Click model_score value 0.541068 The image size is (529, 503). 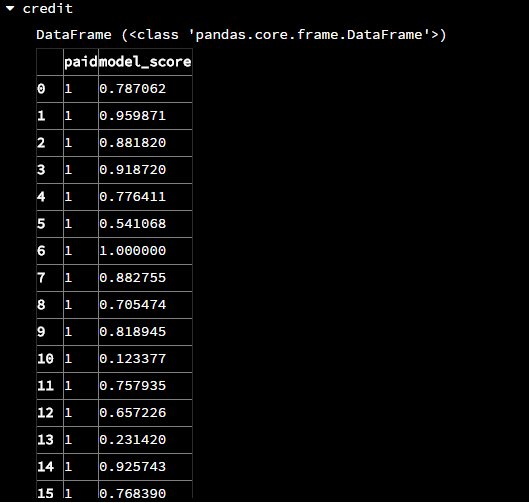click(x=133, y=224)
